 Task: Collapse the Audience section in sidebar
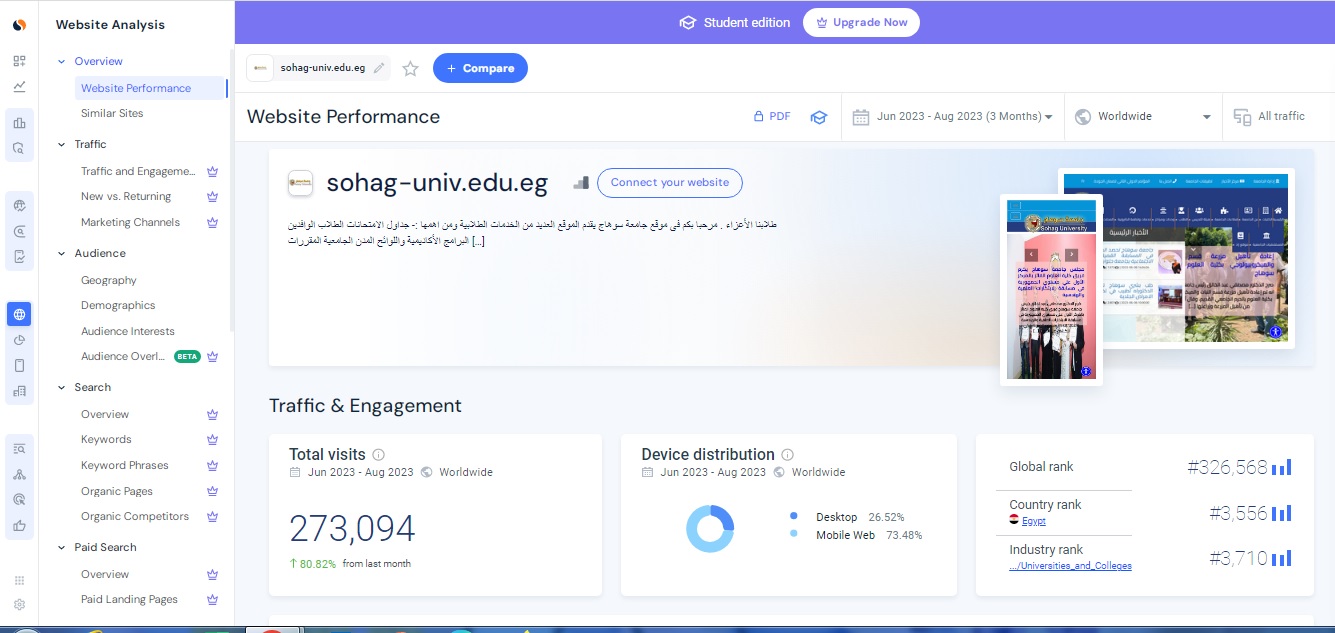[61, 254]
